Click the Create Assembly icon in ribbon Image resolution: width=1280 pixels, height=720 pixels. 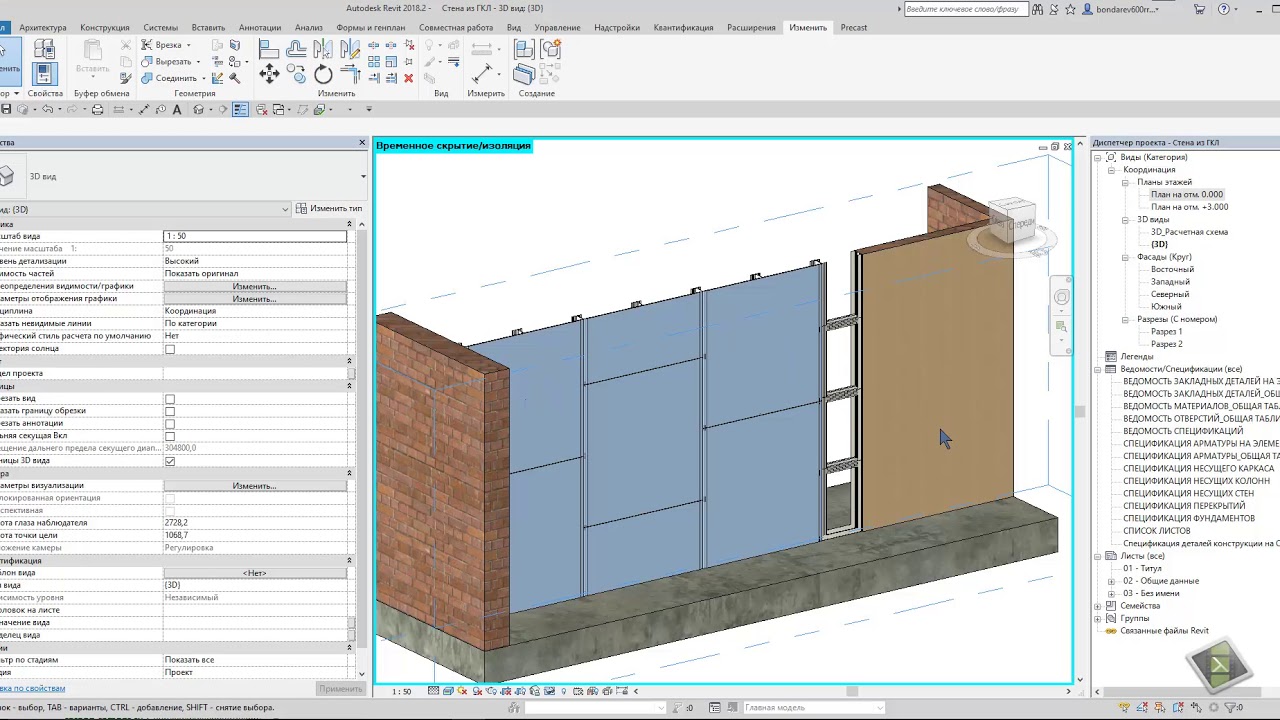coord(522,49)
